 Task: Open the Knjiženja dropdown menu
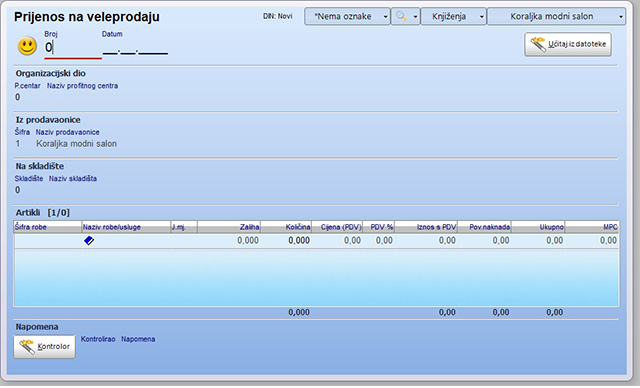[453, 16]
